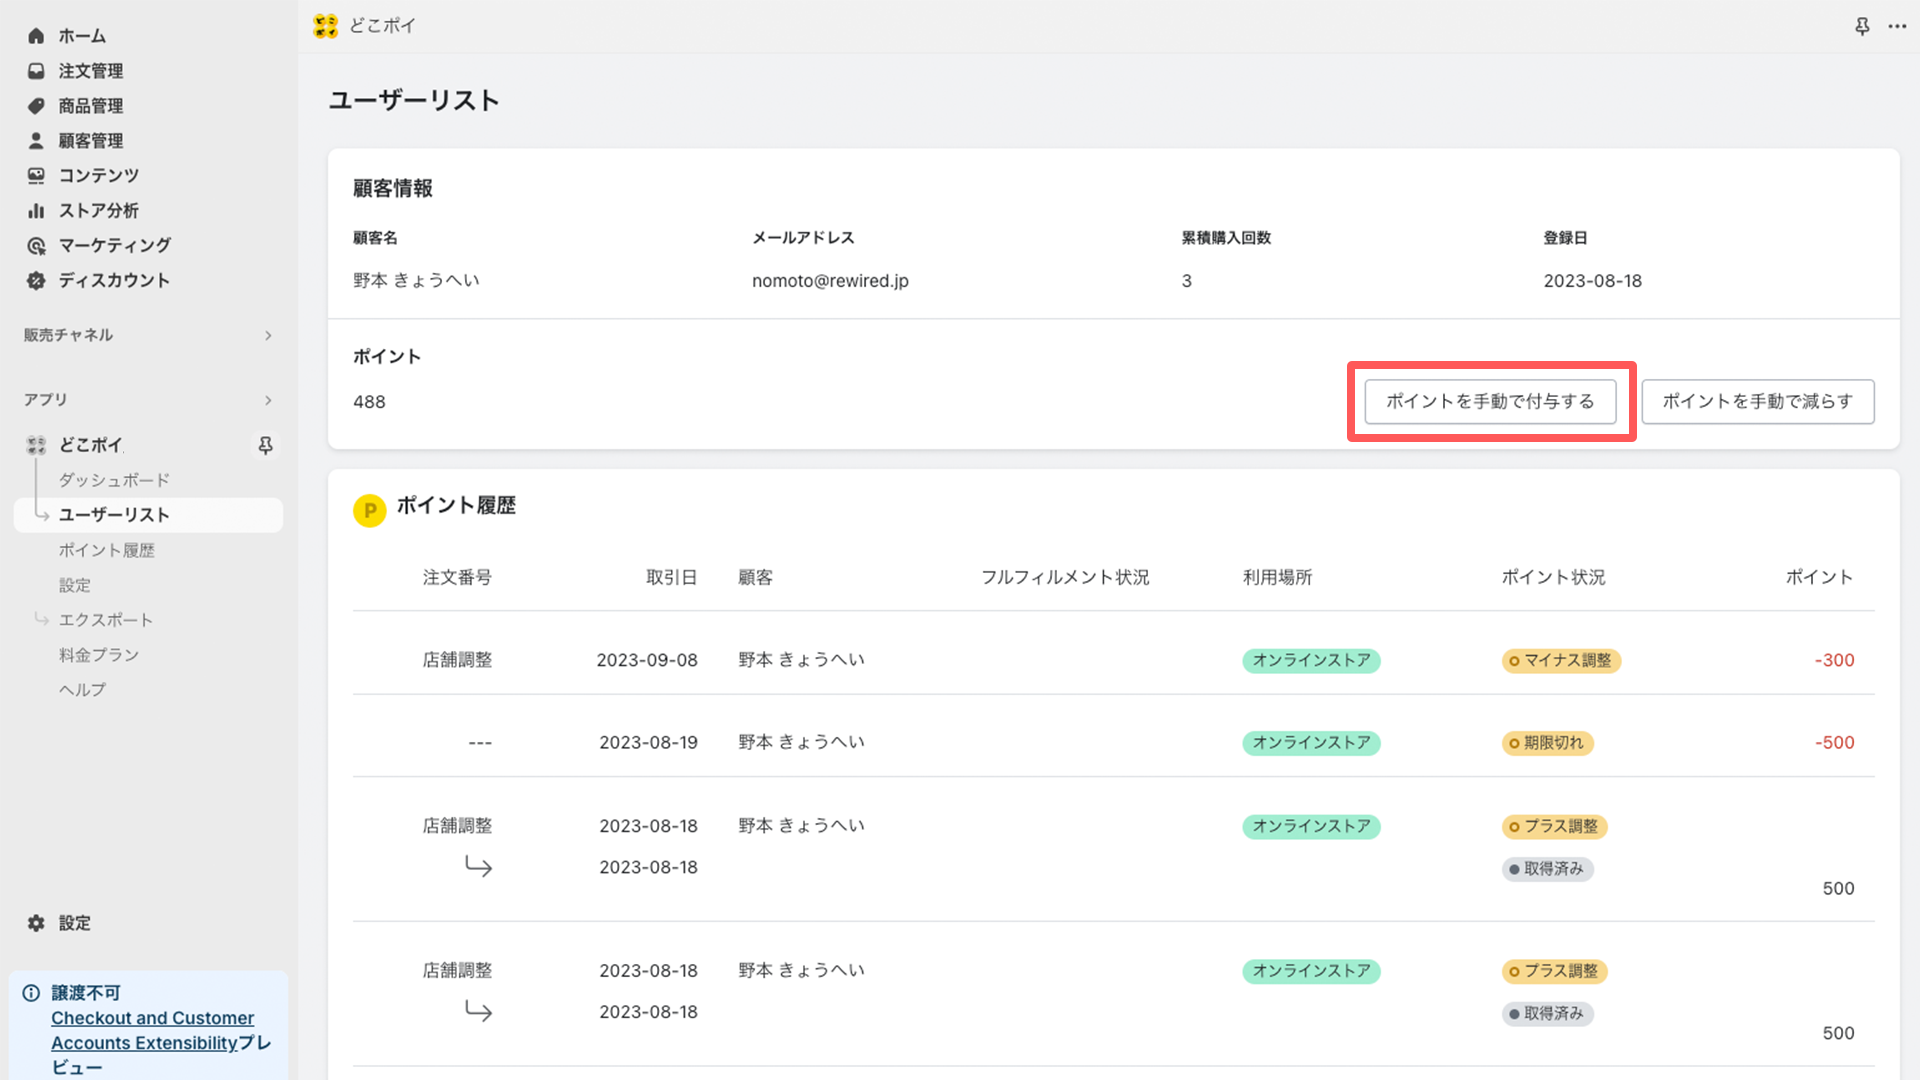Click the 注文管理 inbox icon

(x=36, y=71)
